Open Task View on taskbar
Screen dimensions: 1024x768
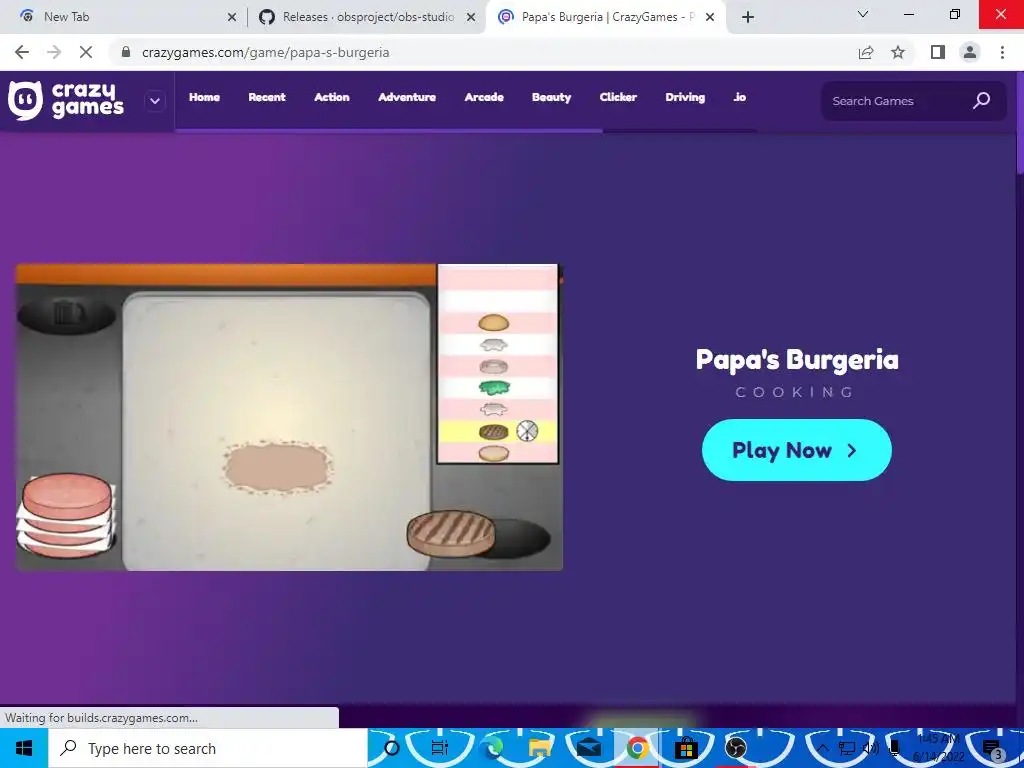pos(440,748)
